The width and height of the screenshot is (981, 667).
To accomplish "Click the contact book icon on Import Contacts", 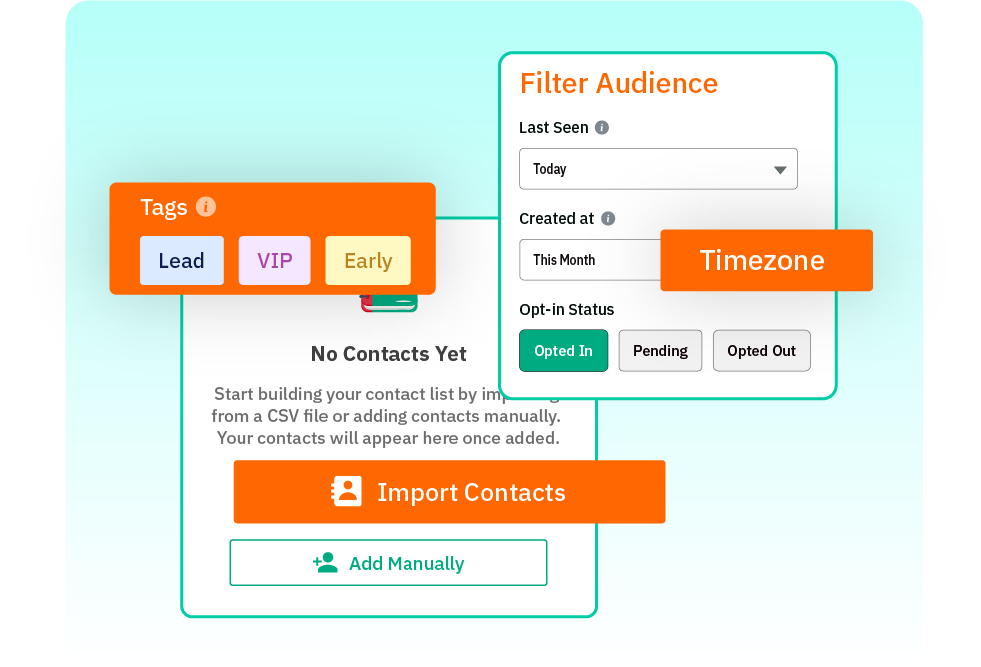I will 347,492.
